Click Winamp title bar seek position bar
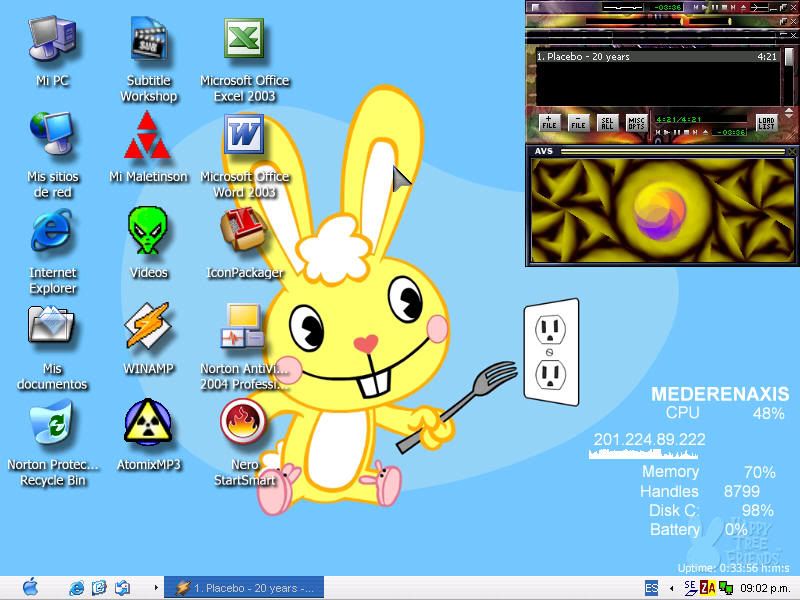Image resolution: width=800 pixels, height=600 pixels. 759,8
